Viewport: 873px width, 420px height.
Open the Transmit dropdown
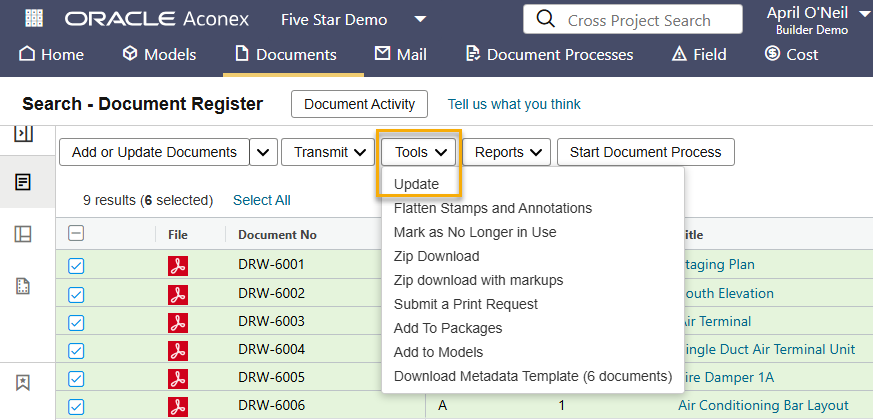pyautogui.click(x=328, y=152)
